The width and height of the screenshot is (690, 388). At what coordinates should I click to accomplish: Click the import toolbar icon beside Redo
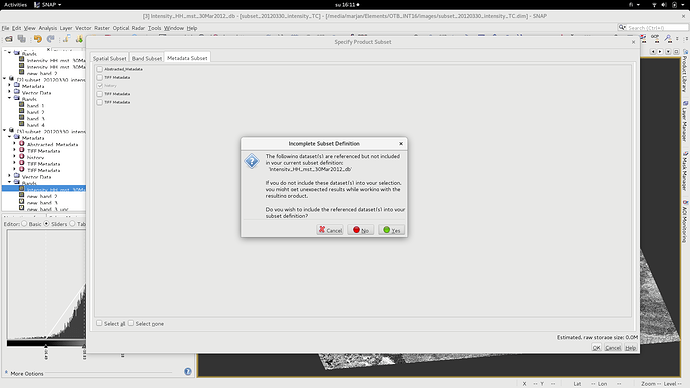pyautogui.click(x=66, y=39)
